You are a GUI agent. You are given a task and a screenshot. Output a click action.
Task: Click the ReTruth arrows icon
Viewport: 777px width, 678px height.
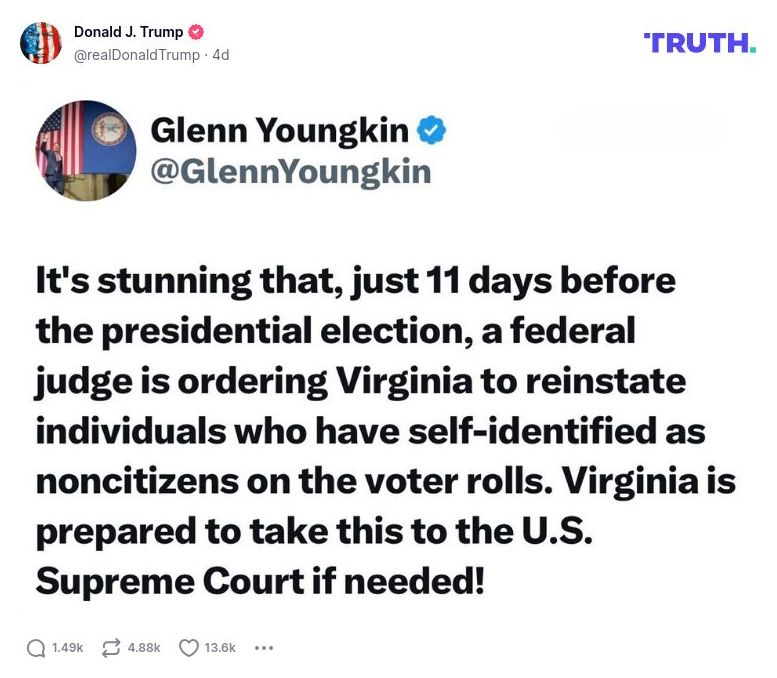(x=111, y=648)
